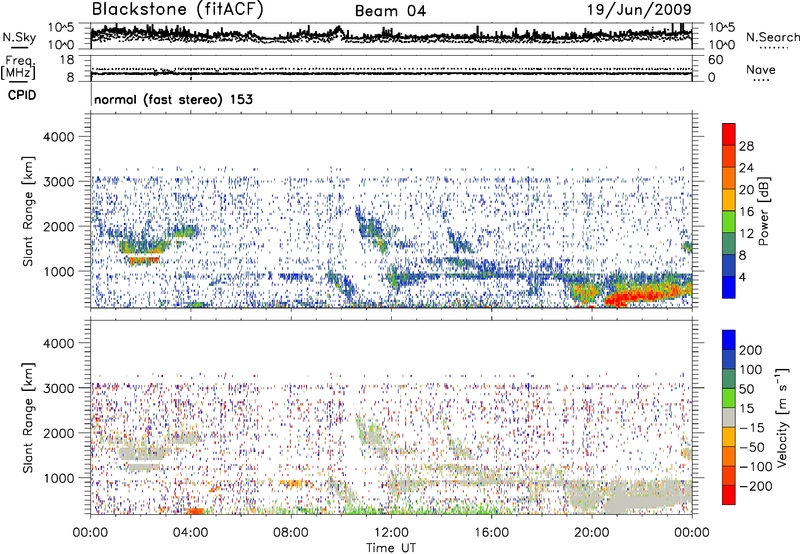Click the 'Time UT' axis label
The image size is (800, 554).
click(391, 548)
